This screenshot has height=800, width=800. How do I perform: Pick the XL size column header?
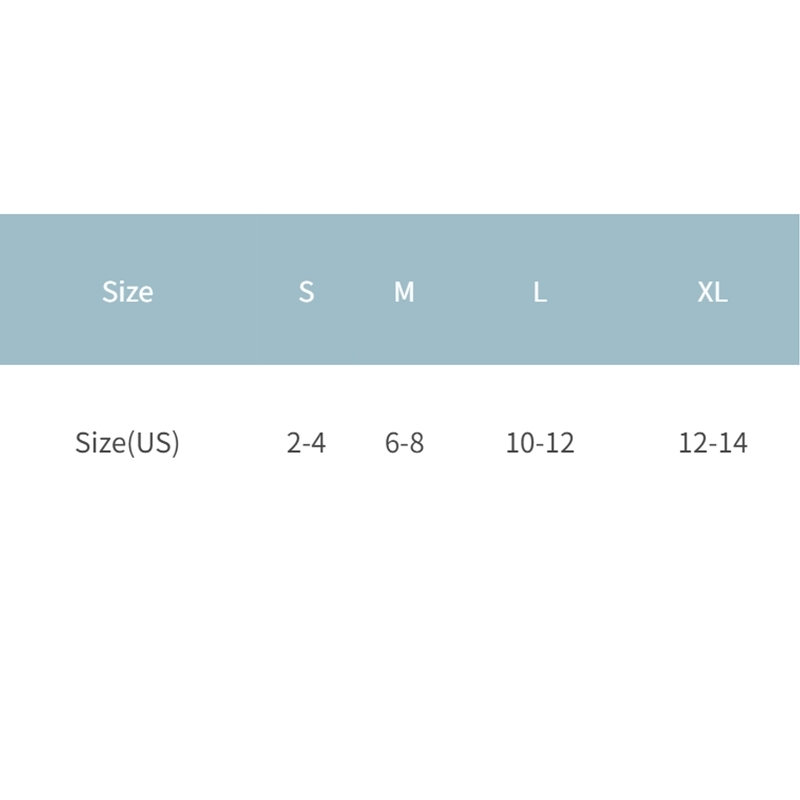712,292
